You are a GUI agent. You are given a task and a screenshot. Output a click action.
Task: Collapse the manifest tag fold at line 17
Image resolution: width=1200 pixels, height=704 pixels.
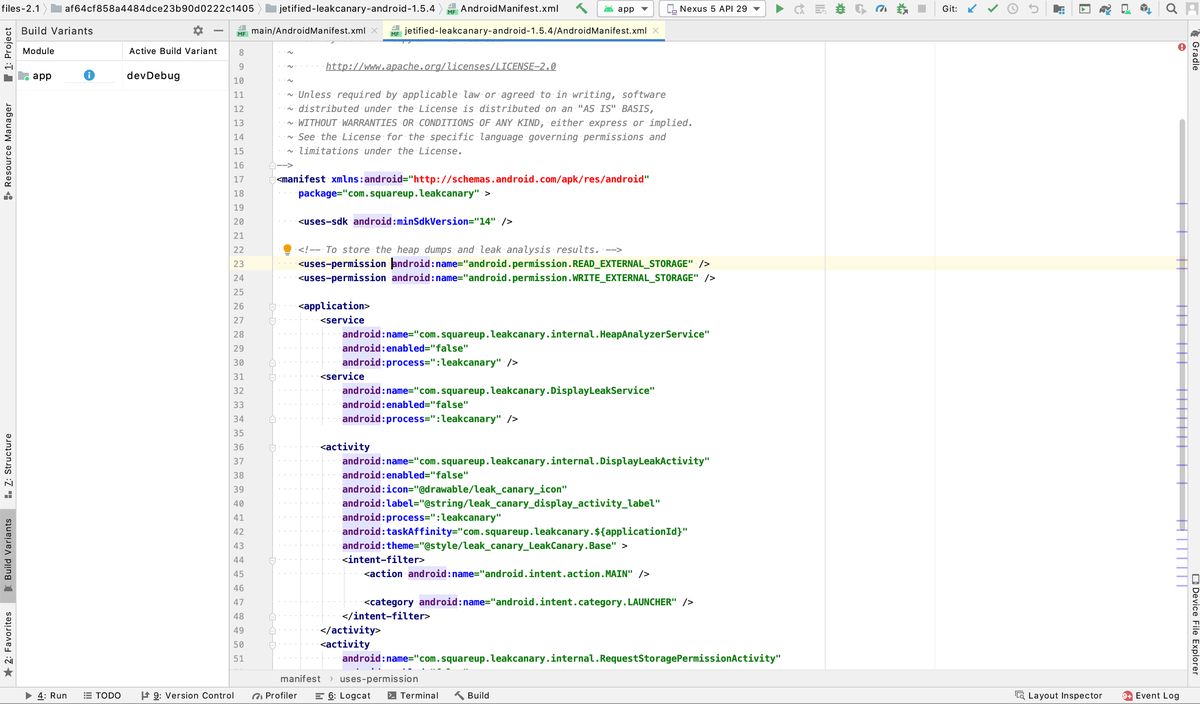[271, 179]
